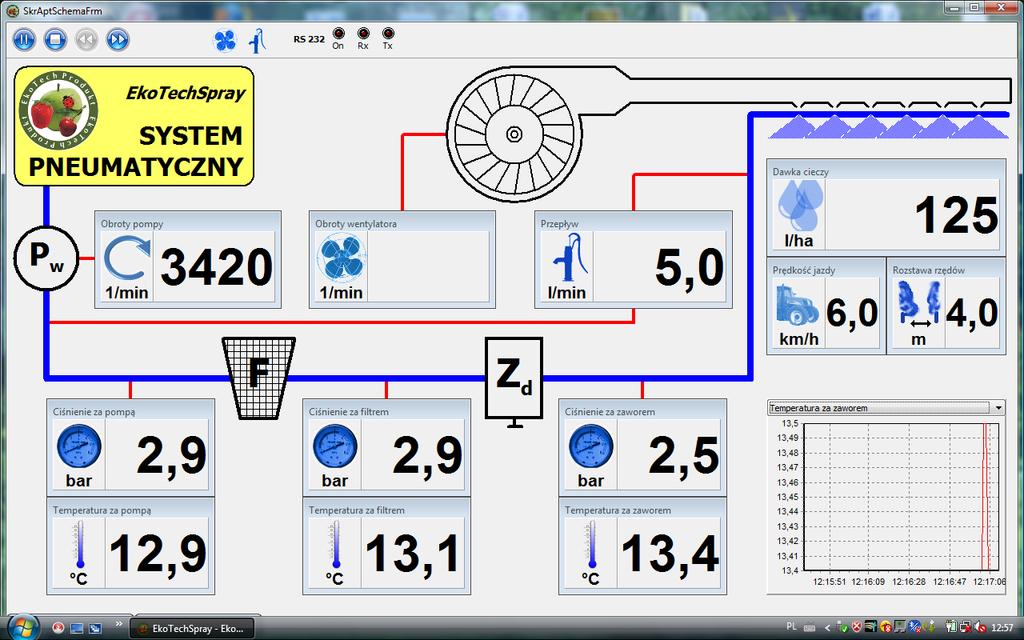The width and height of the screenshot is (1024, 640).
Task: Toggle the water pump icon in toolbar
Action: [258, 41]
